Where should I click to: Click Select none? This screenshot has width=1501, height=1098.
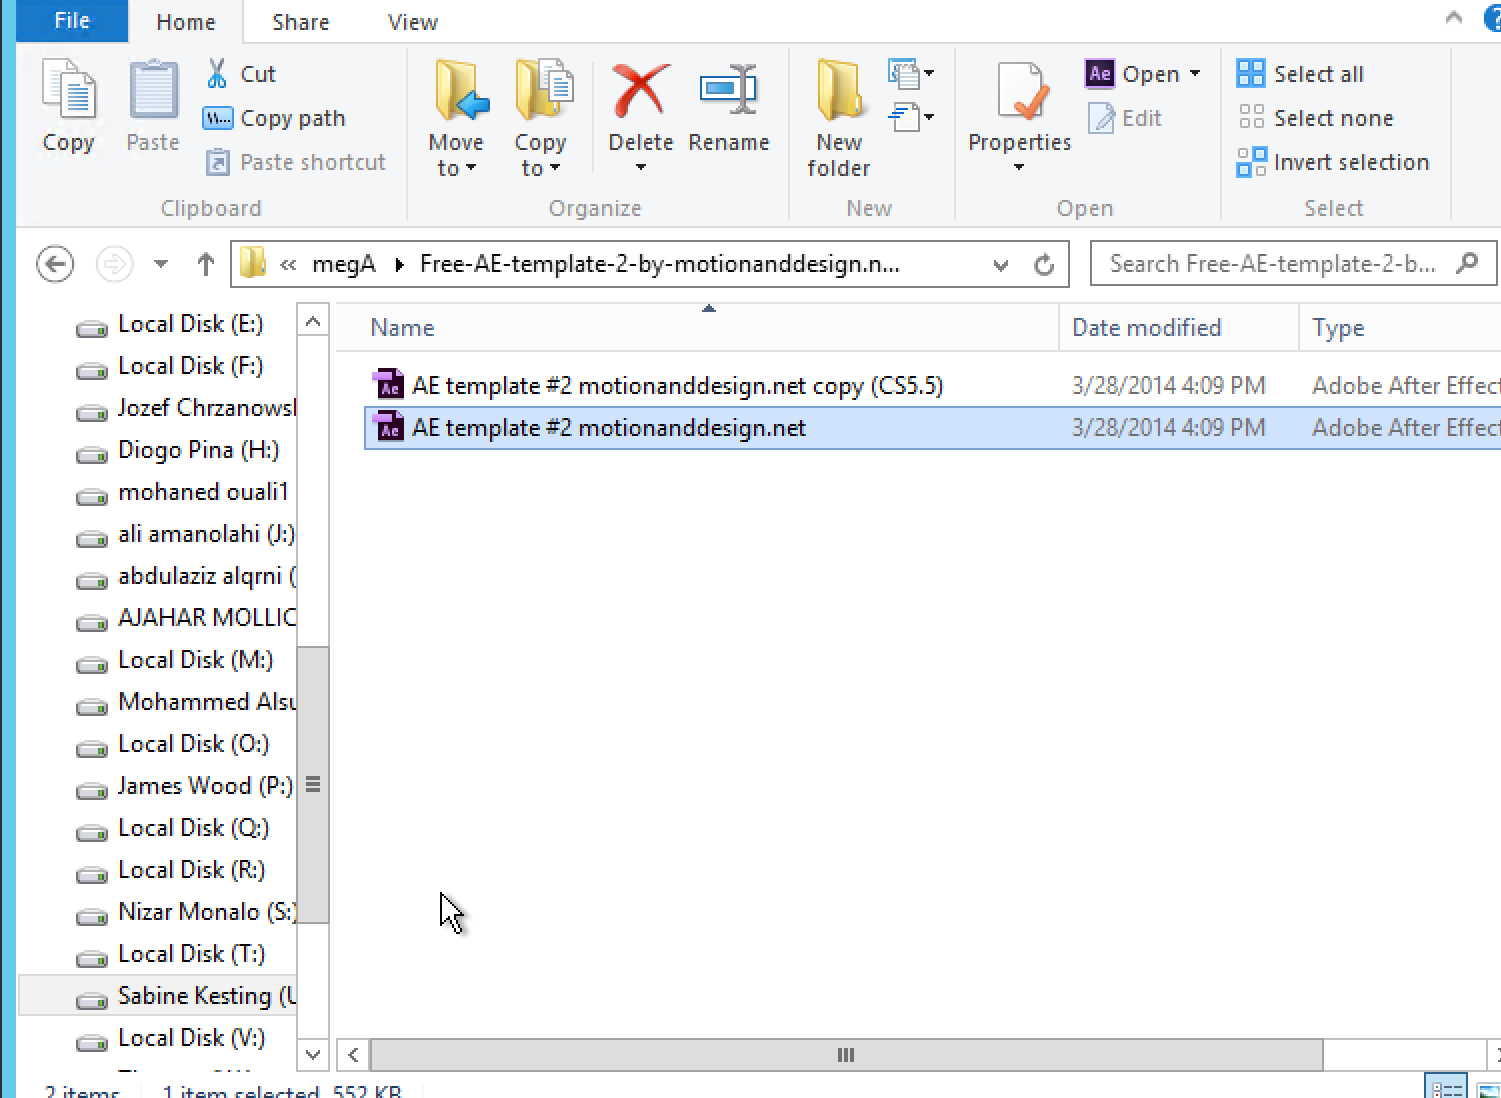point(1316,118)
